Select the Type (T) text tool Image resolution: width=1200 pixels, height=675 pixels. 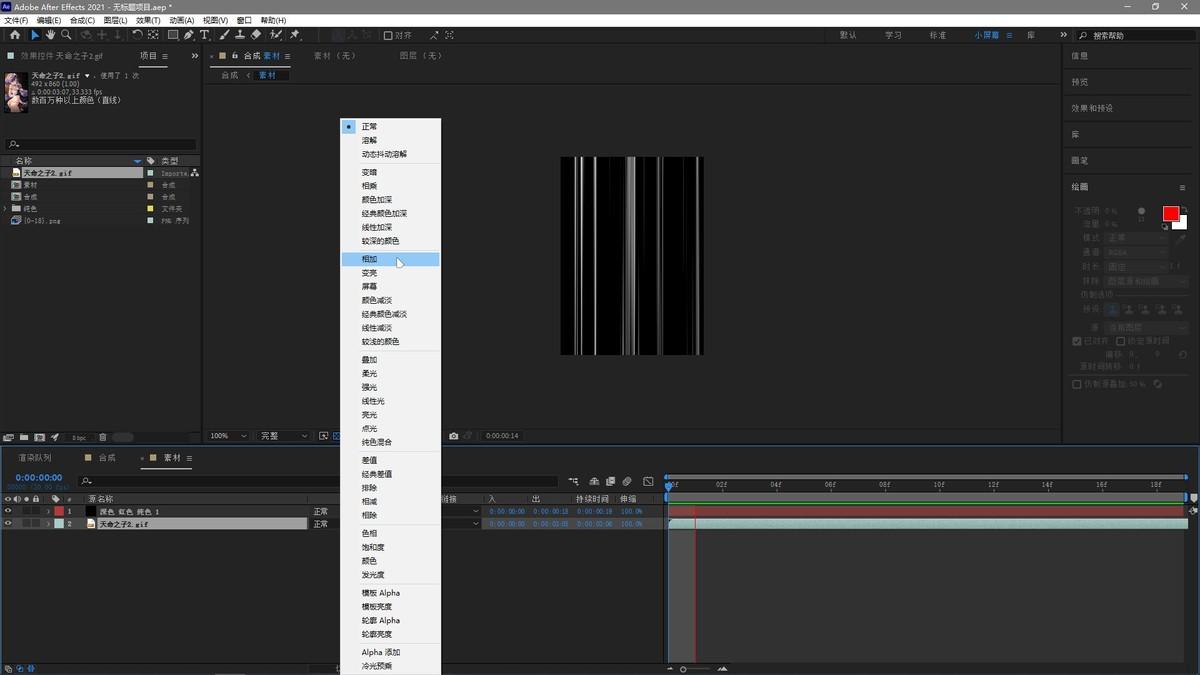(205, 35)
